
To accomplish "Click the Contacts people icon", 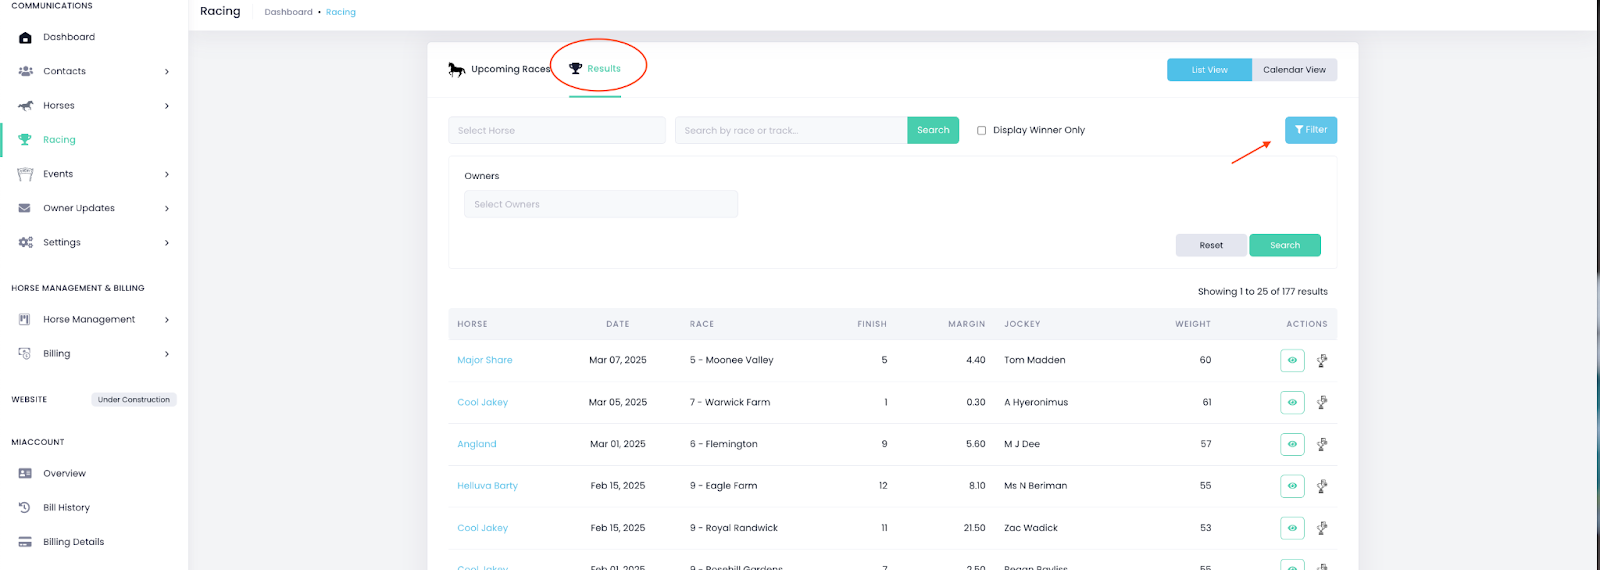I will click(x=25, y=71).
